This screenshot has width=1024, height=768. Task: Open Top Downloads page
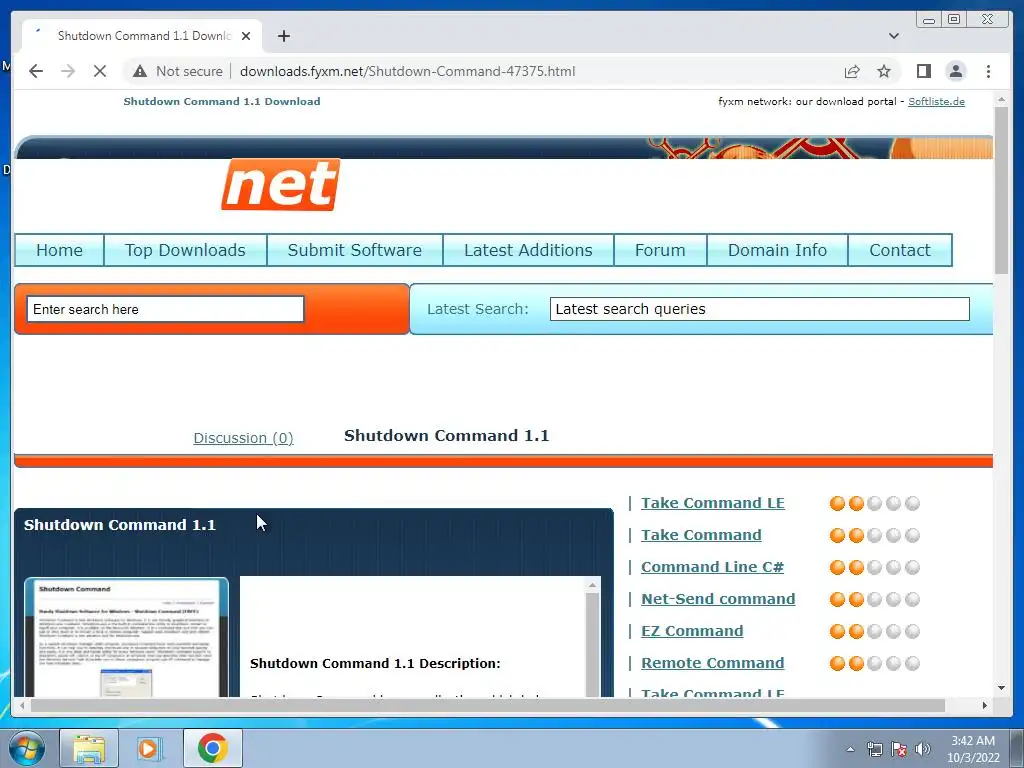pos(185,250)
